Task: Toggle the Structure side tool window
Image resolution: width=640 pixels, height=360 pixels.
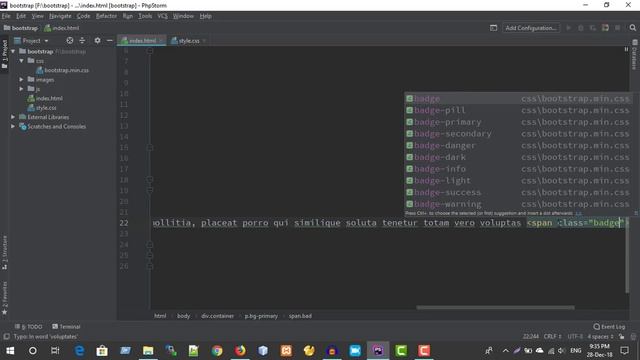Action: [4, 252]
